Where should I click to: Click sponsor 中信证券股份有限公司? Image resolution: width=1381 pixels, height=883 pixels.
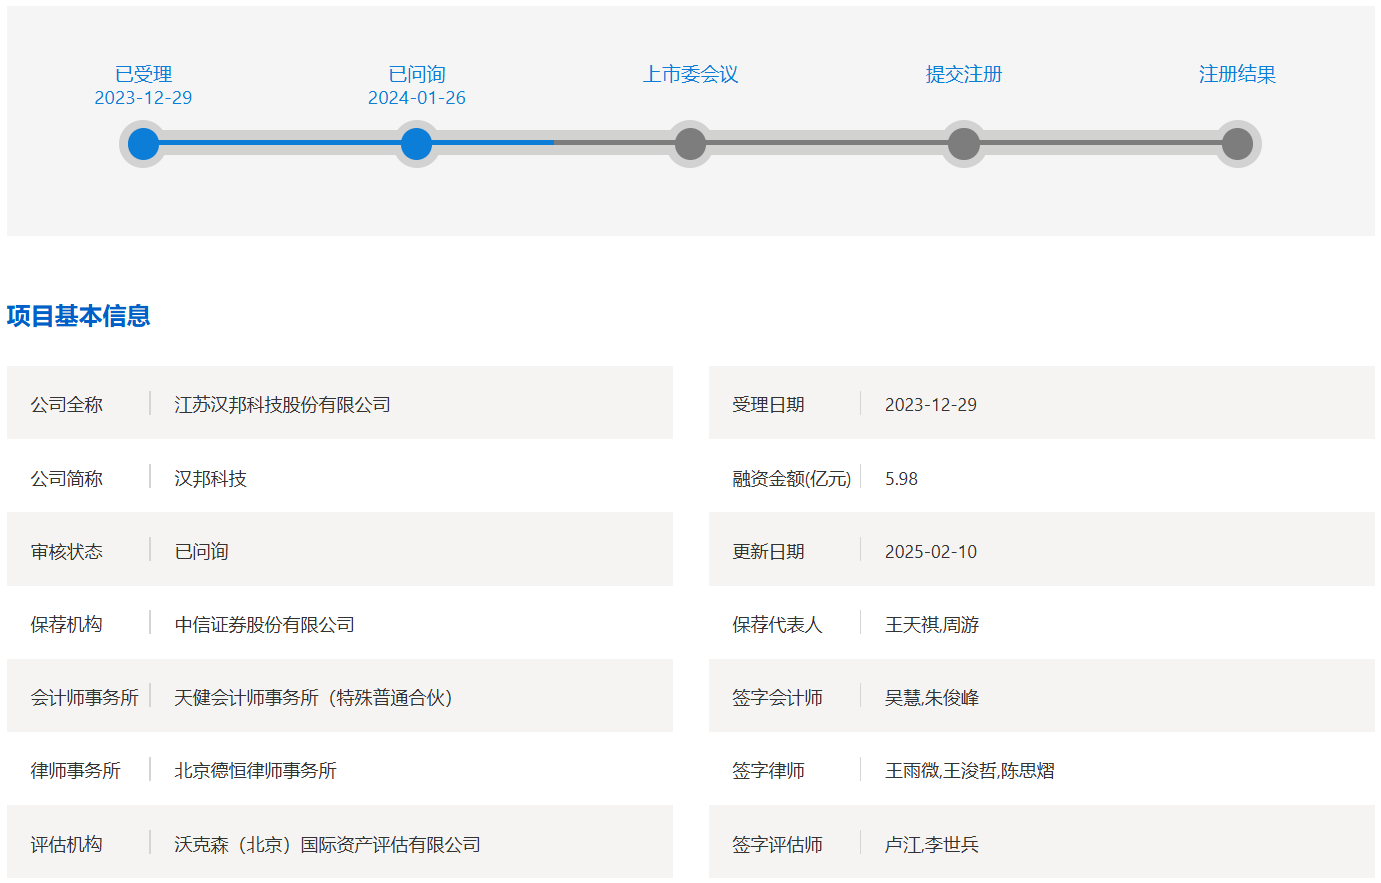264,625
